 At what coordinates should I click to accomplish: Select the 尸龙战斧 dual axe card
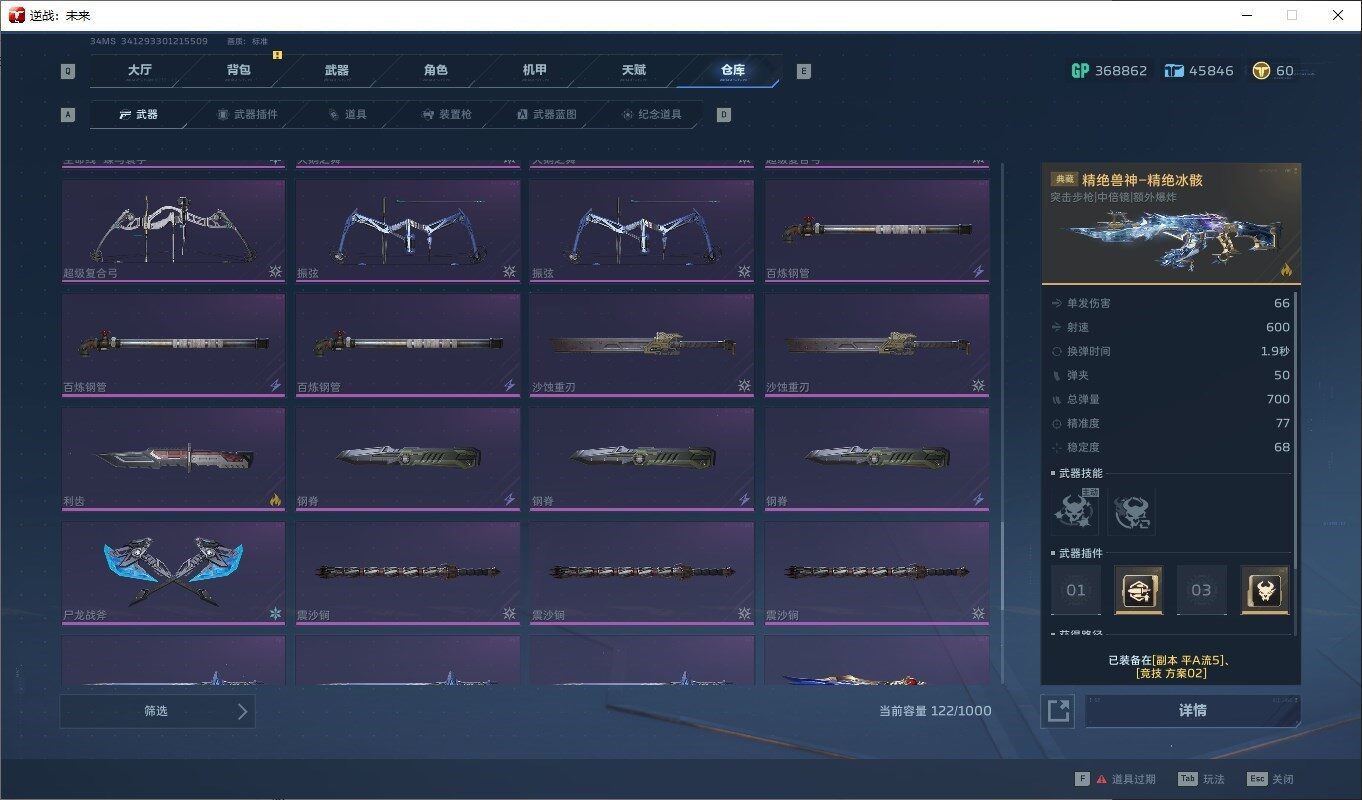coord(173,573)
